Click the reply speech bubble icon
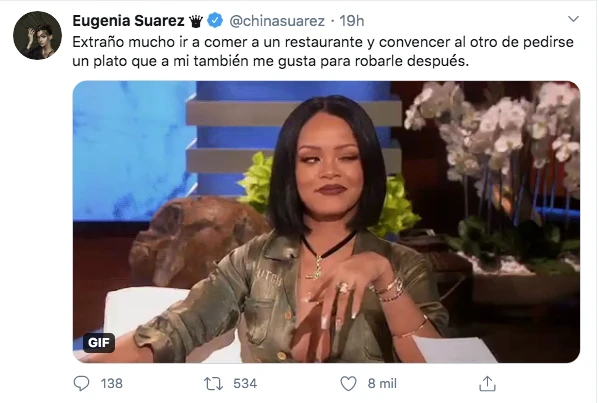This screenshot has width=599, height=403. tap(81, 383)
